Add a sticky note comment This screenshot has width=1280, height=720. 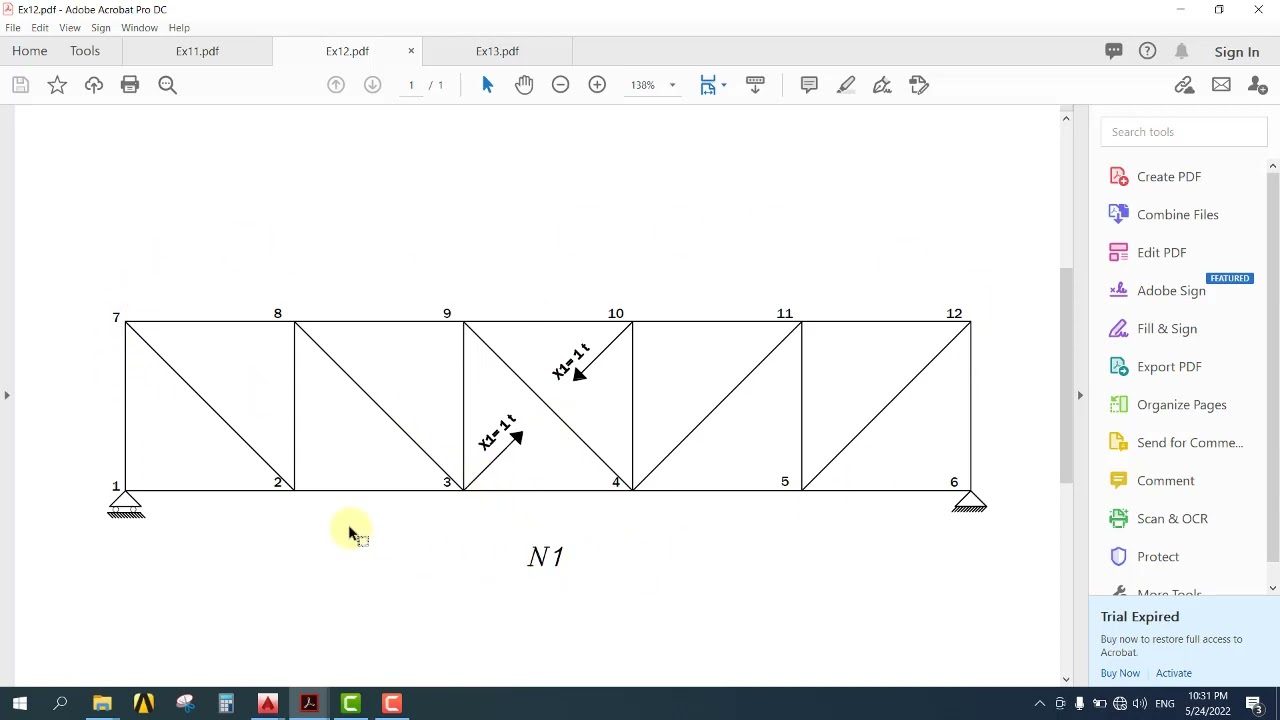pyautogui.click(x=809, y=85)
